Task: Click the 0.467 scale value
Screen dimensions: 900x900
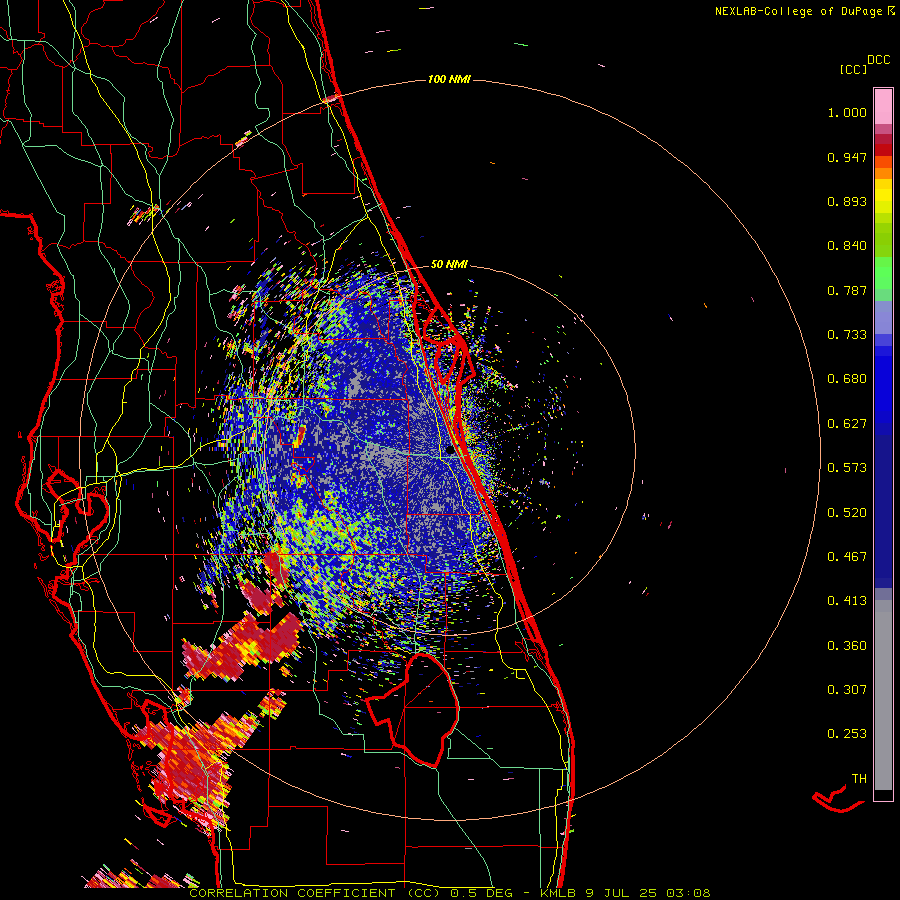Action: pyautogui.click(x=847, y=557)
